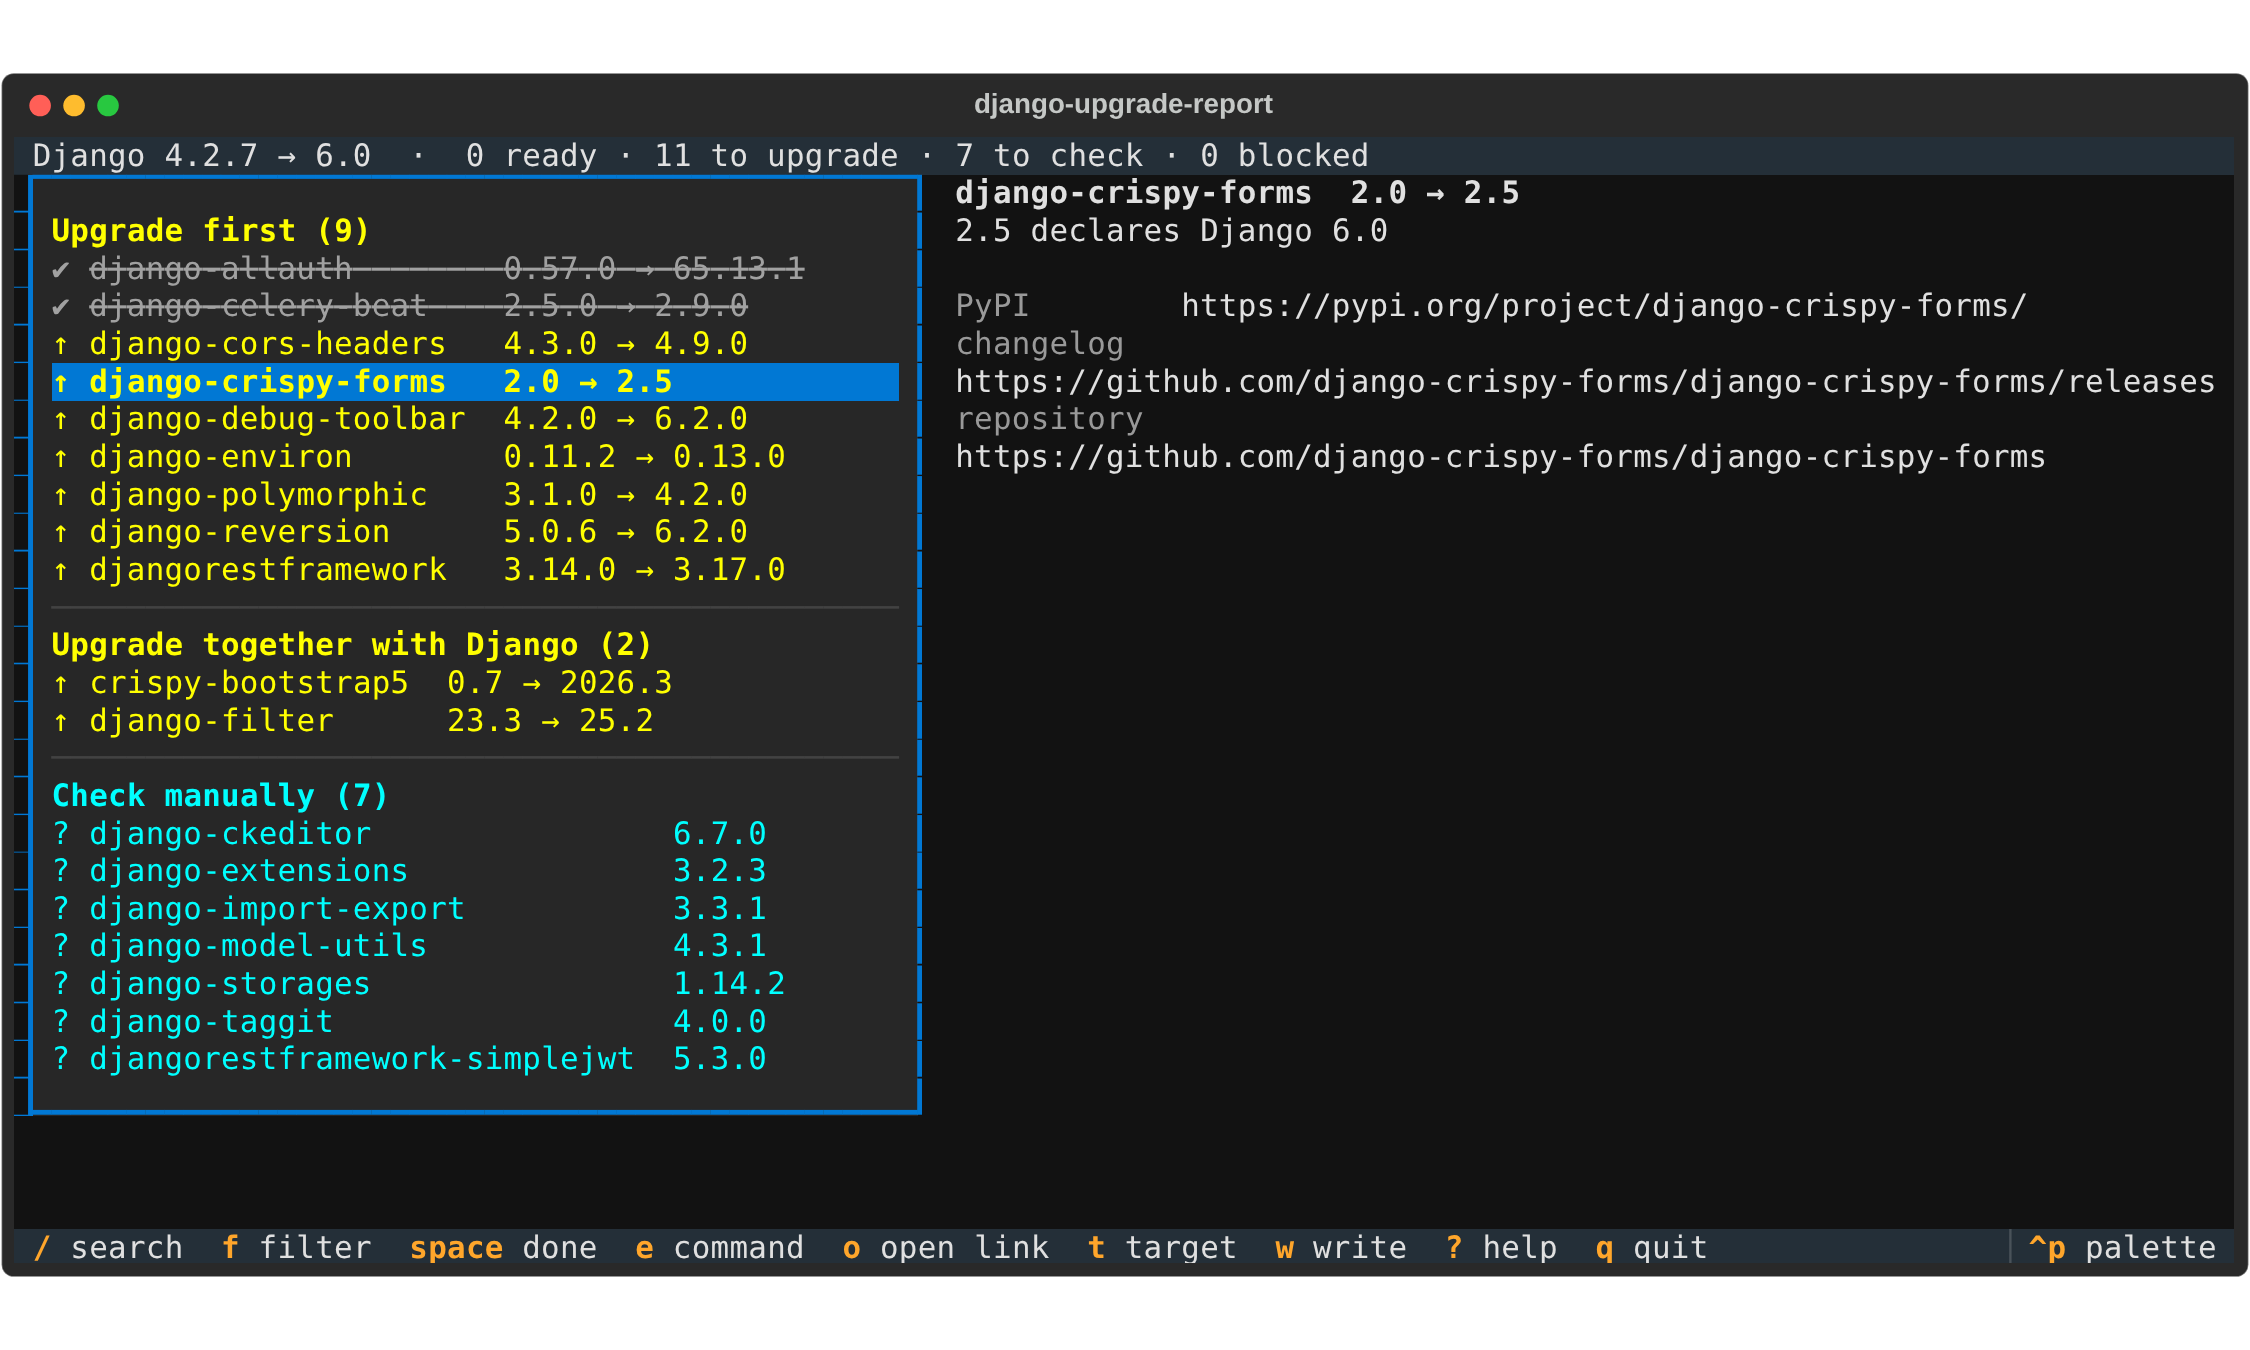Open the ^p palette command
The width and height of the screenshot is (2250, 1350).
pyautogui.click(x=2122, y=1248)
